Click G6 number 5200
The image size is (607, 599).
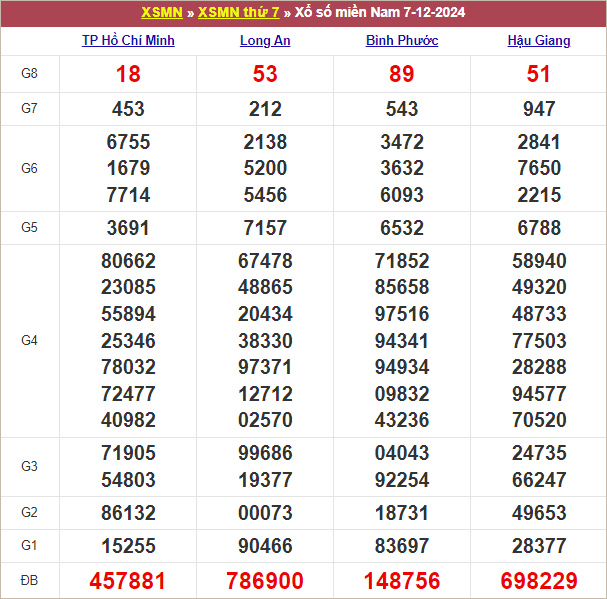(x=265, y=168)
